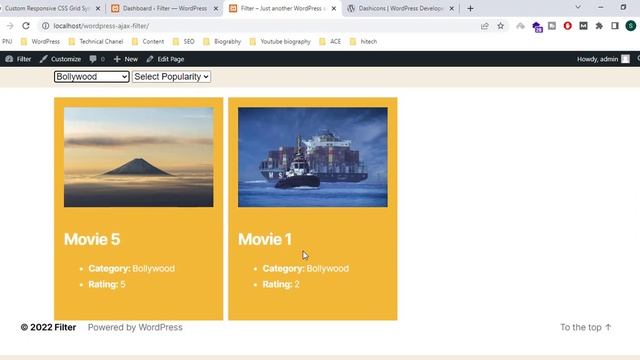The width and height of the screenshot is (640, 360).
Task: Click the forward navigation arrow
Action: click(x=10, y=26)
